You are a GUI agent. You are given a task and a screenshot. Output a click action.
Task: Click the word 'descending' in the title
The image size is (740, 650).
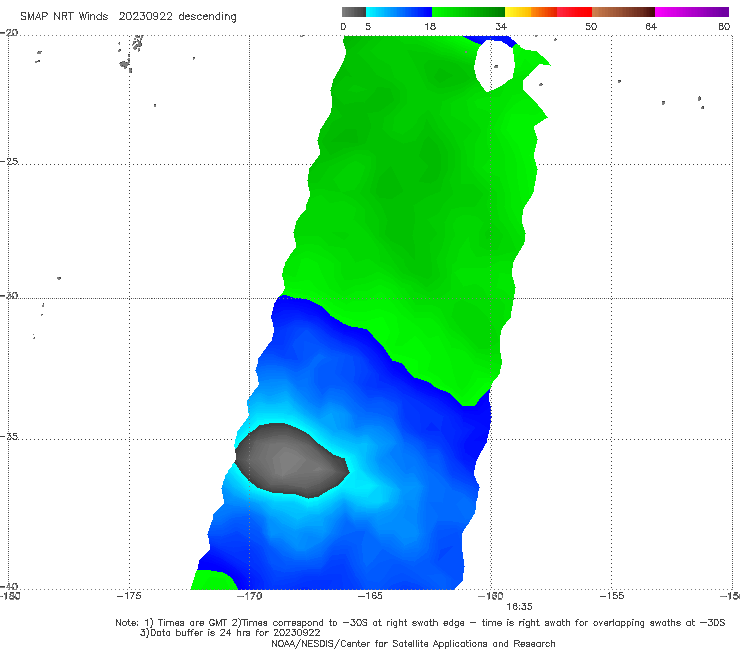tap(208, 17)
